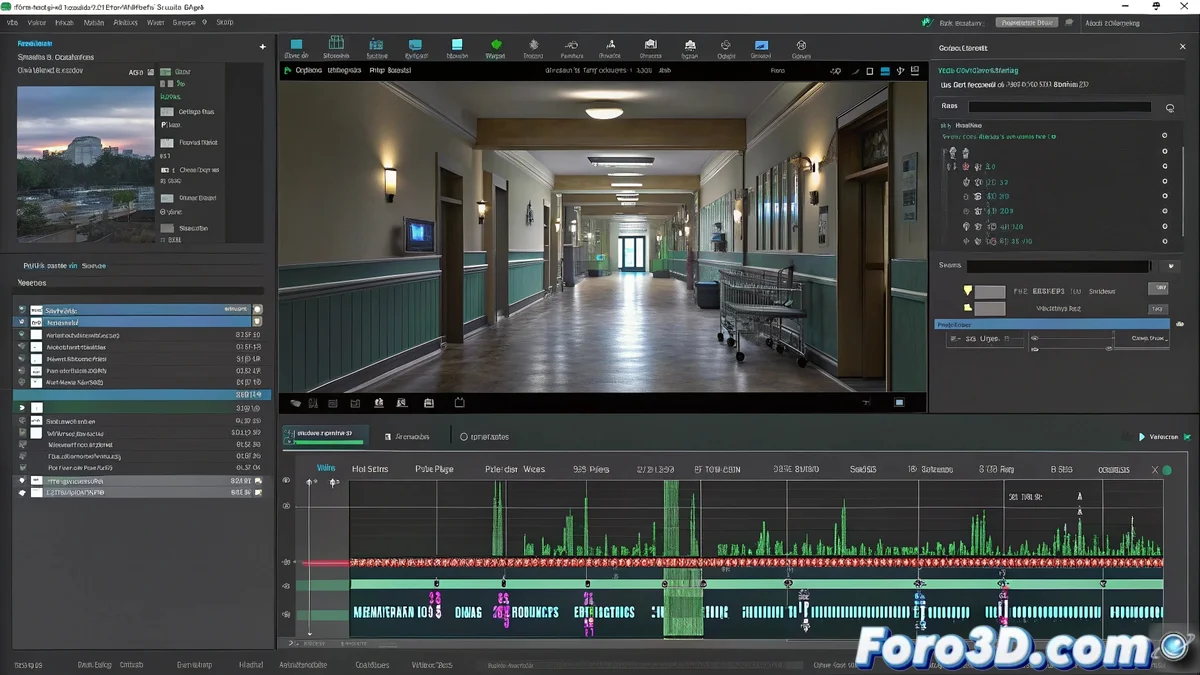Select the teal highlighted row in the media list
Image resolution: width=1200 pixels, height=675 pixels.
(x=142, y=395)
